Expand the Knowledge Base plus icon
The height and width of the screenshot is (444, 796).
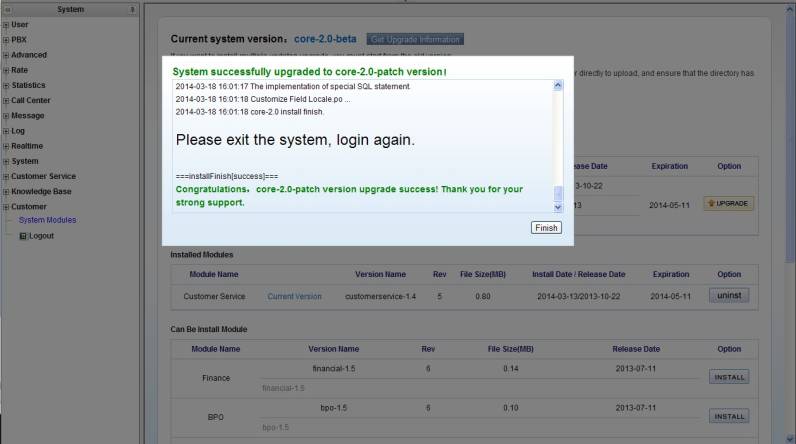6,192
